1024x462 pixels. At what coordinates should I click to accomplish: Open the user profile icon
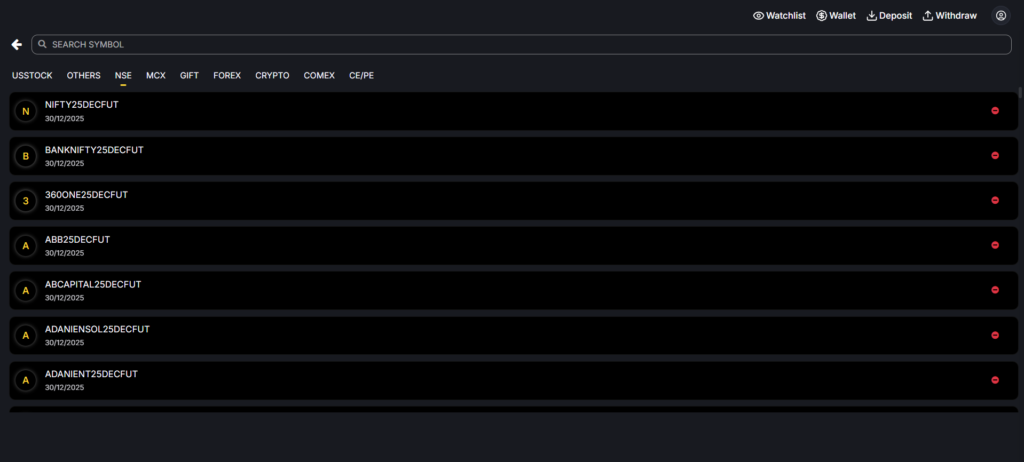click(x=1000, y=16)
